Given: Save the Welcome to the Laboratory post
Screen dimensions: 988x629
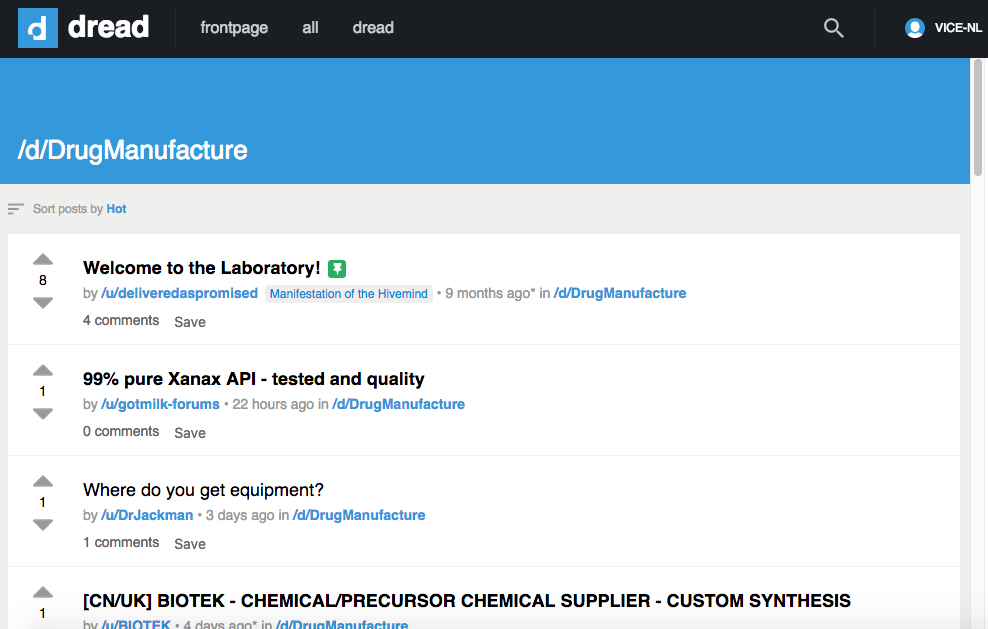Looking at the screenshot, I should [190, 322].
